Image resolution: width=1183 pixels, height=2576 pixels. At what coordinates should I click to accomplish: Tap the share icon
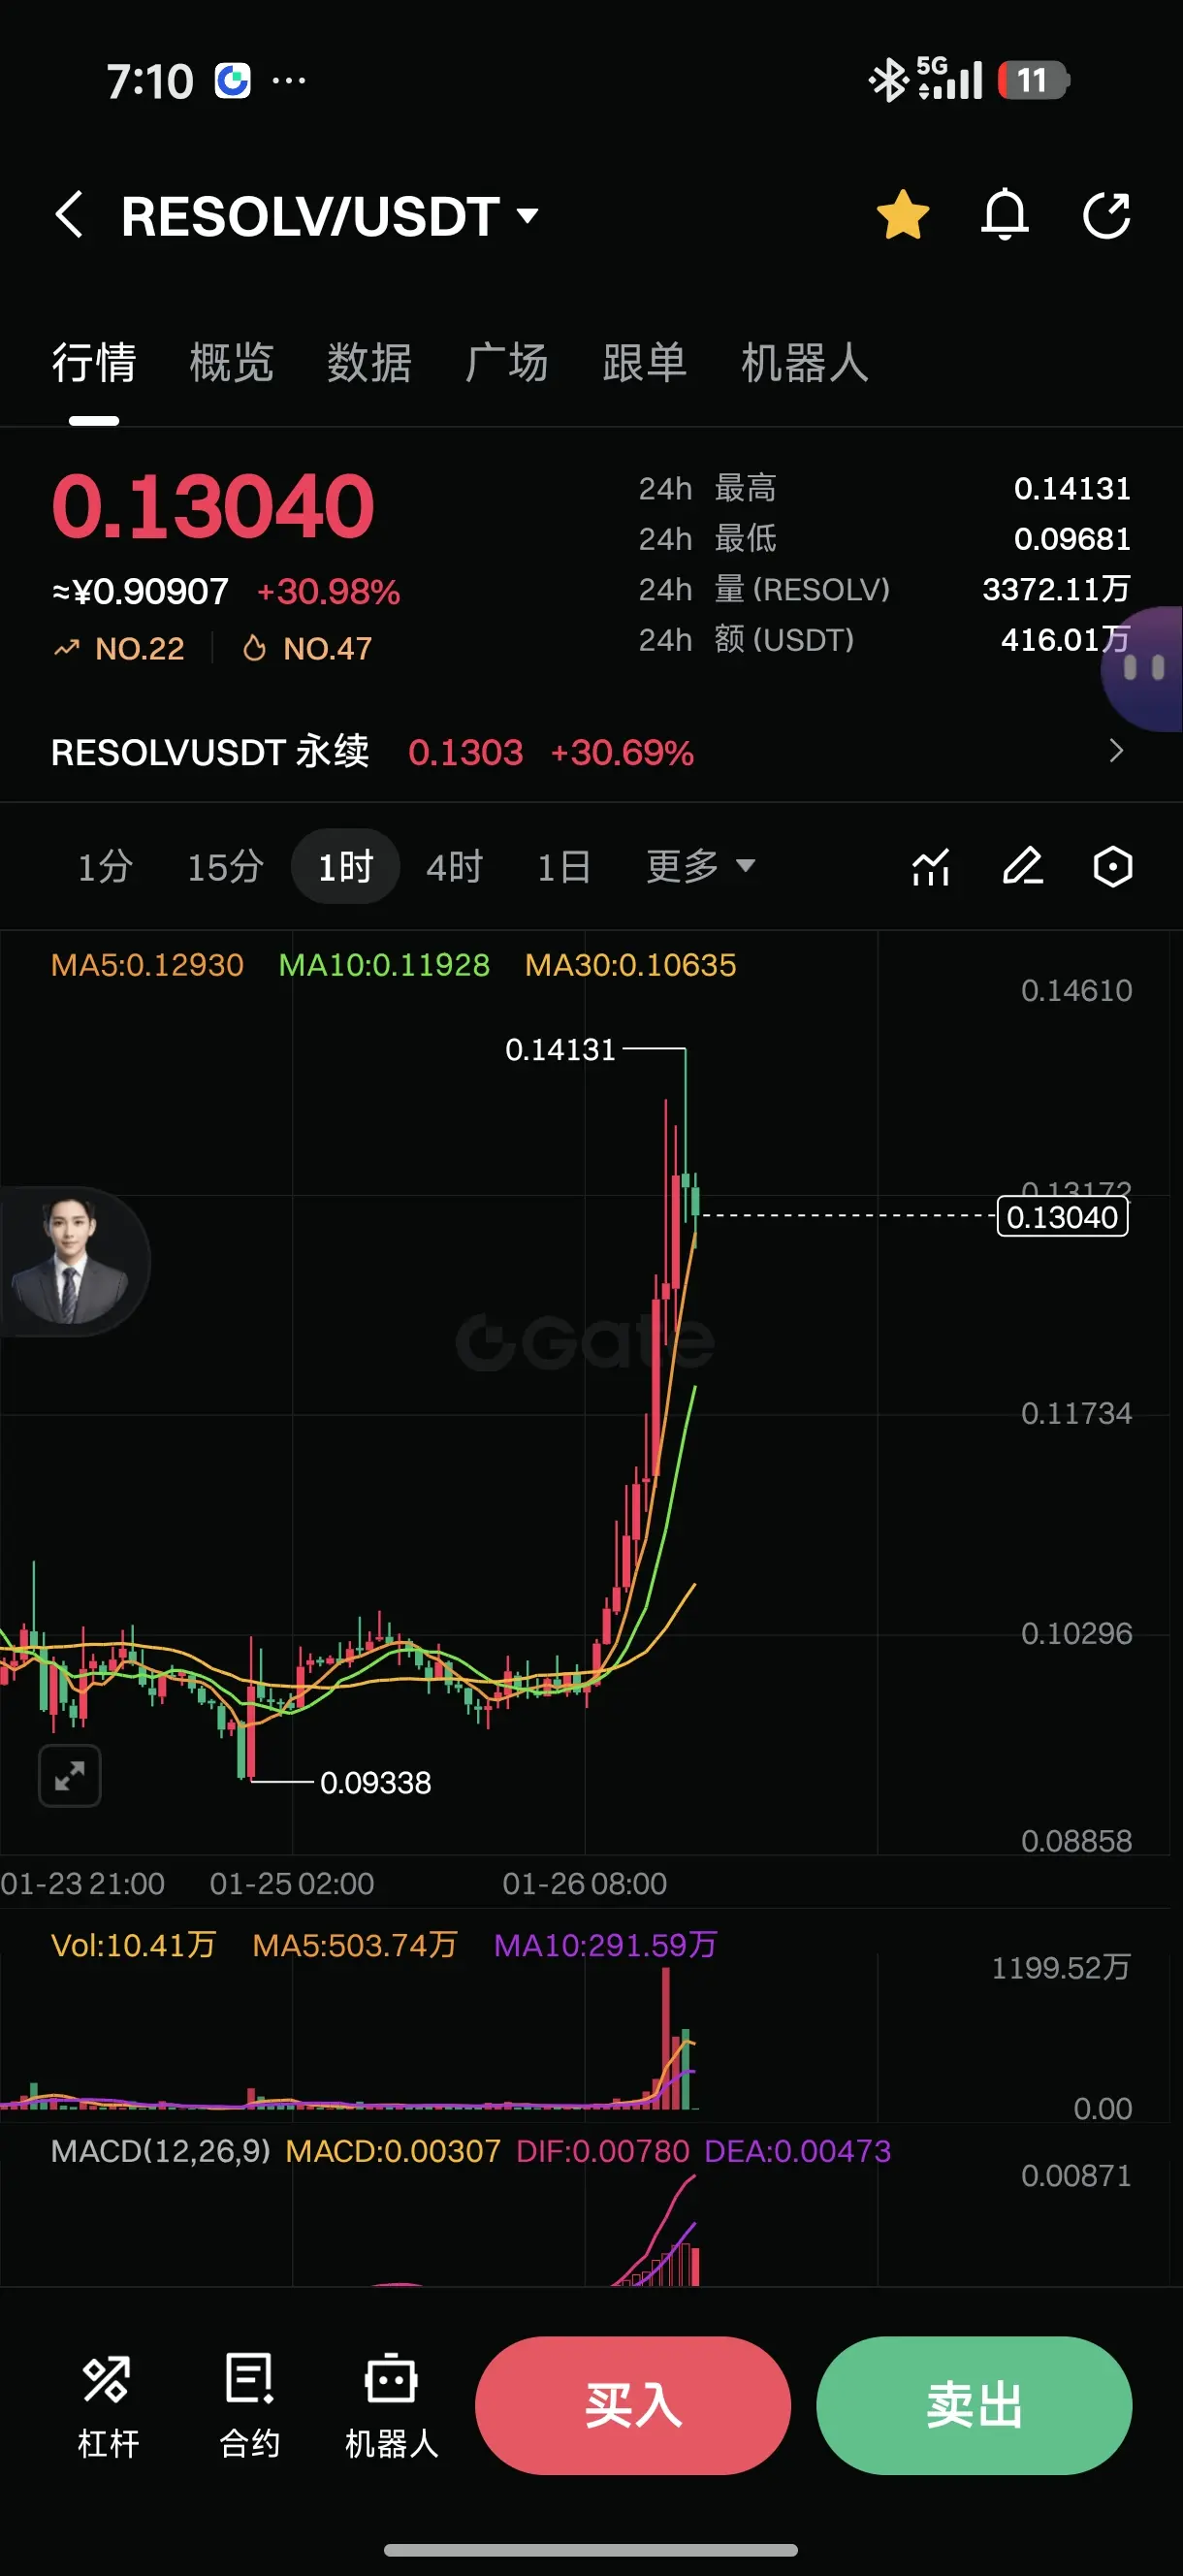1107,215
